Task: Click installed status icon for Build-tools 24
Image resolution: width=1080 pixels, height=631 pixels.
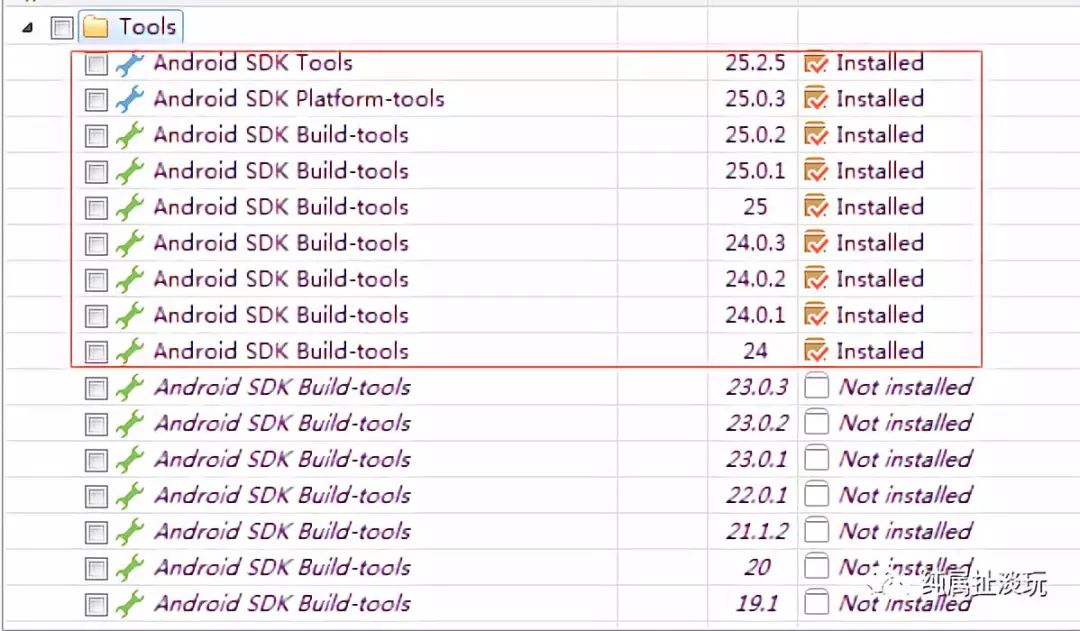Action: click(816, 351)
